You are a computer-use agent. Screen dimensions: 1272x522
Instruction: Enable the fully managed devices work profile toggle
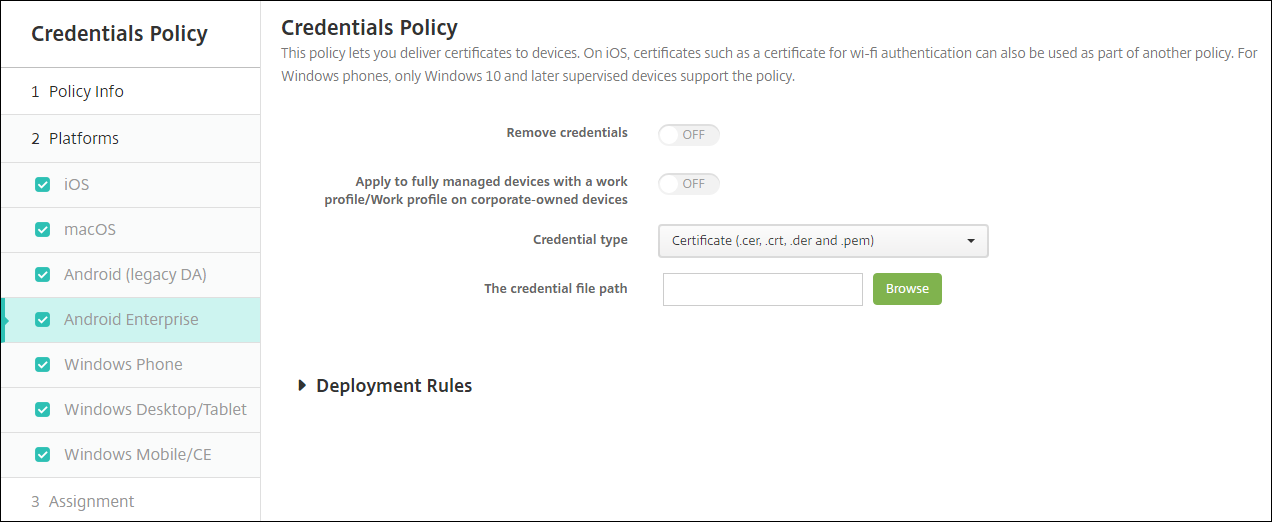[x=688, y=184]
